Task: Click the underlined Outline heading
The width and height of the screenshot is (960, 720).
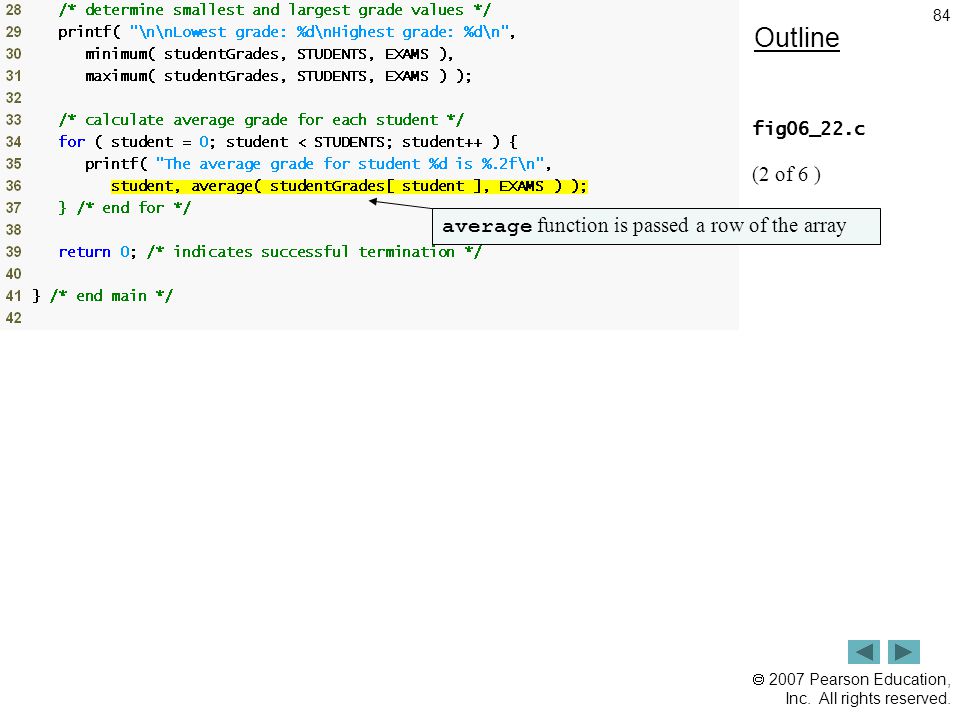Action: pyautogui.click(x=797, y=38)
